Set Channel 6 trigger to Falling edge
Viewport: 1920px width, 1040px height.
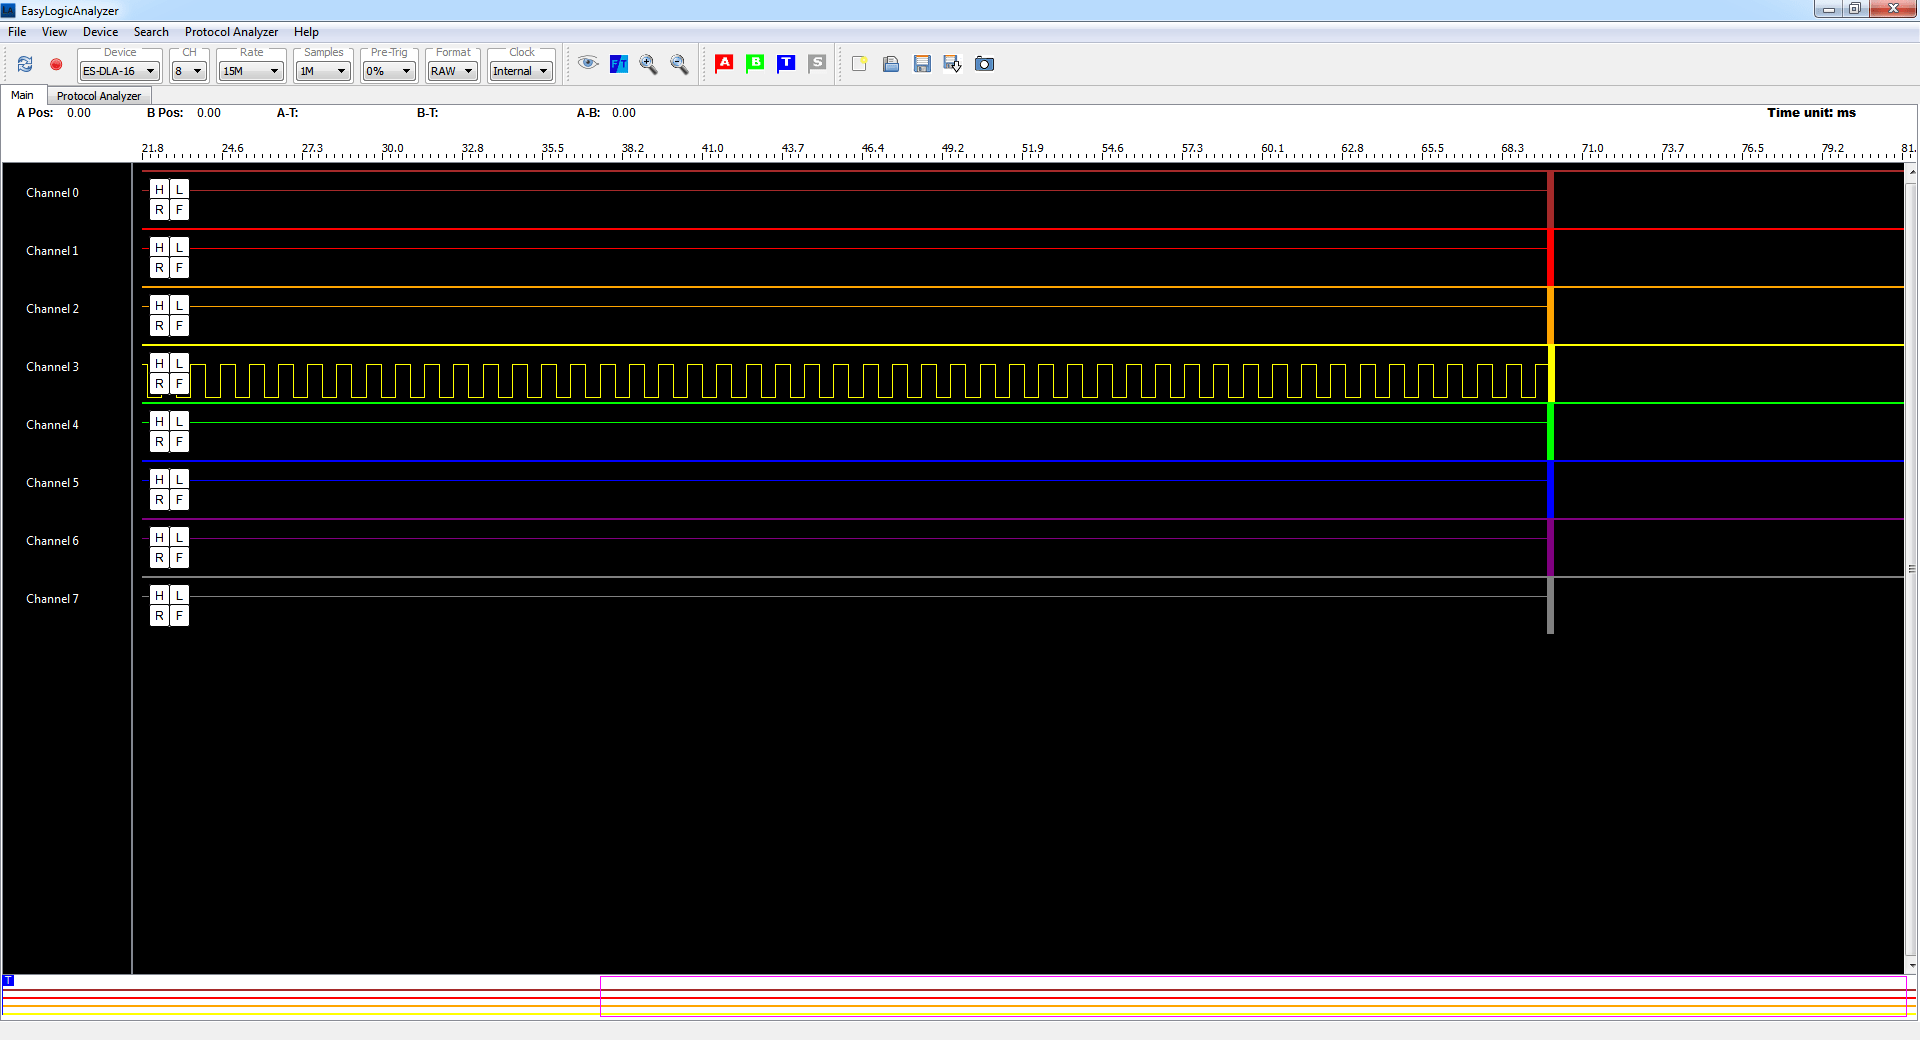(x=179, y=557)
